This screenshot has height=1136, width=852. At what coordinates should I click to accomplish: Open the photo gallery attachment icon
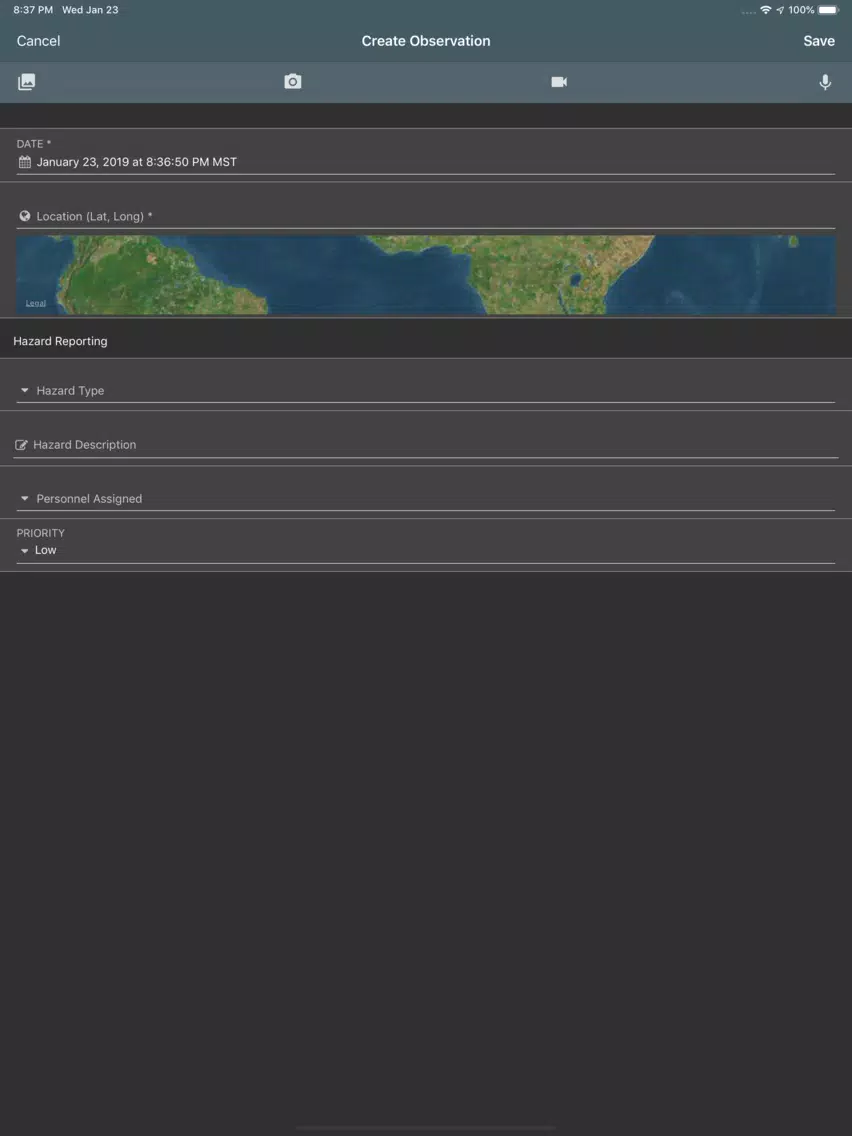click(27, 82)
